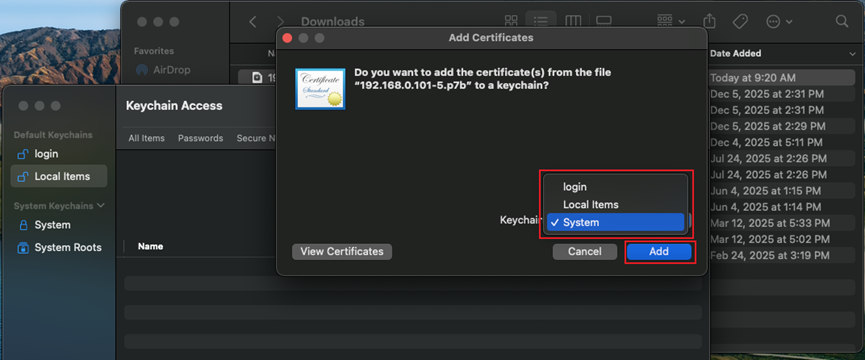Screen dimensions: 865x360
Task: Click the login keychain unlocked padlock icon
Action: [x=23, y=154]
